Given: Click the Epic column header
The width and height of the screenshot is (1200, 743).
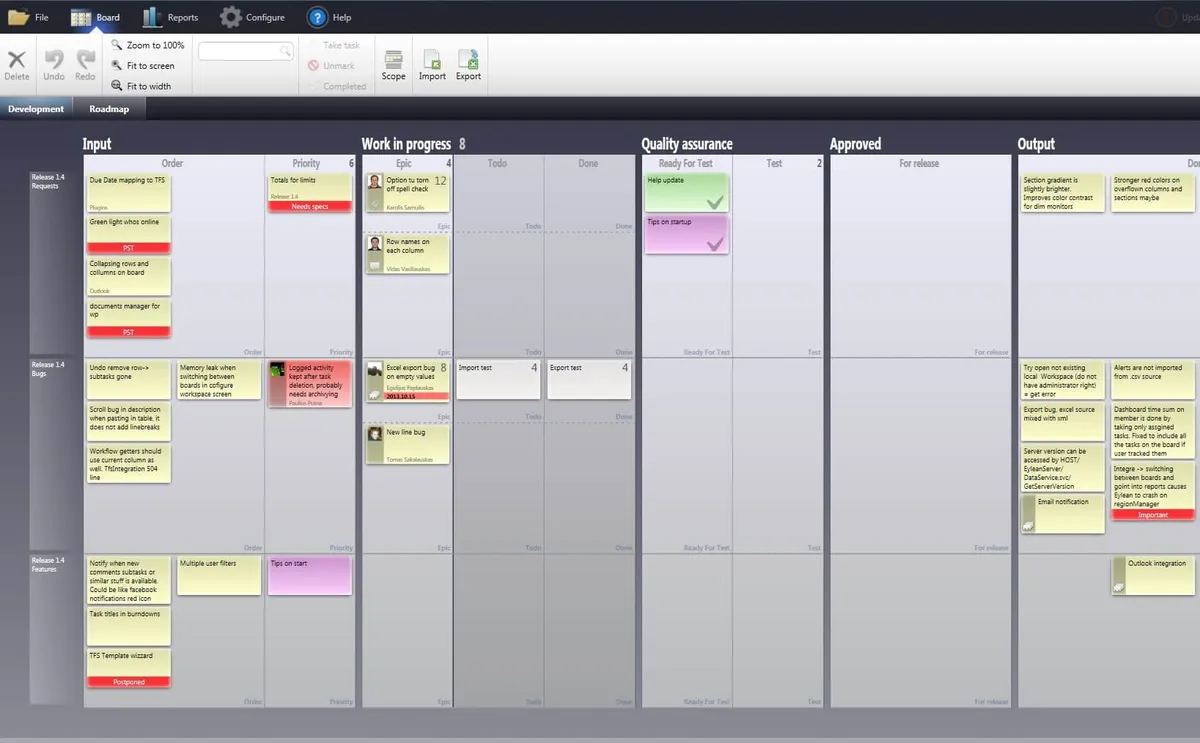Looking at the screenshot, I should [x=404, y=163].
